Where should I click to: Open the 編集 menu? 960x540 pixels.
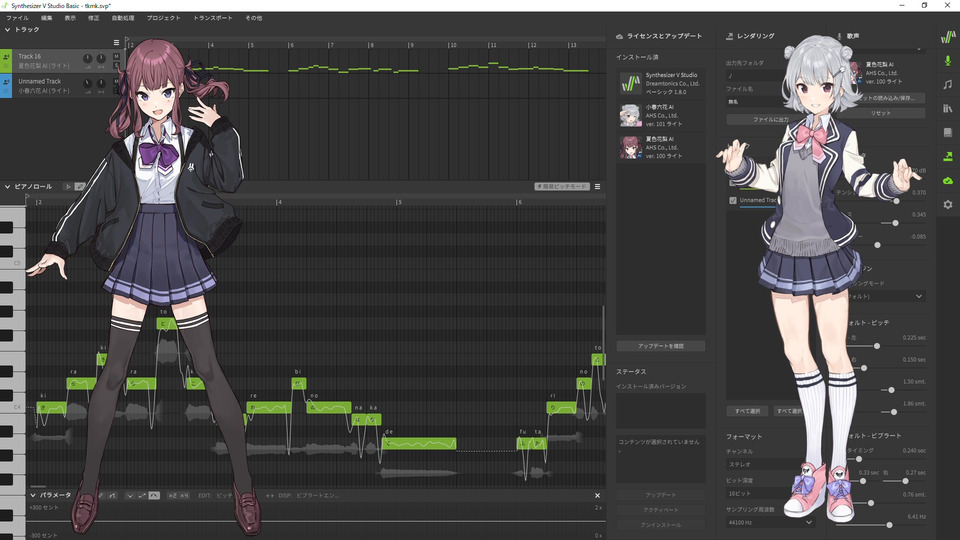[47, 18]
